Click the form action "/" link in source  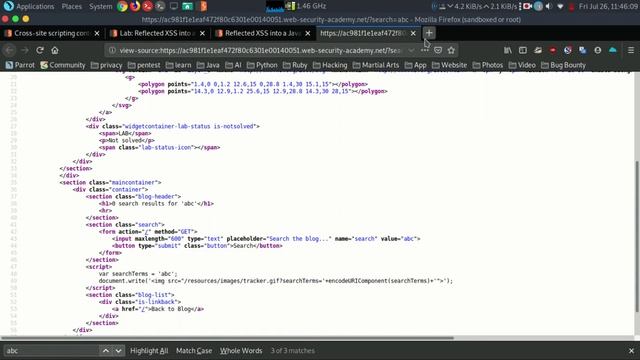[148, 232]
